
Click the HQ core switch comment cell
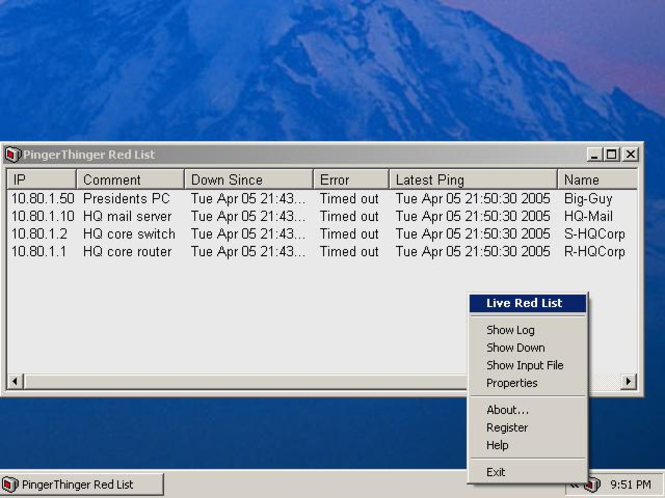(129, 234)
